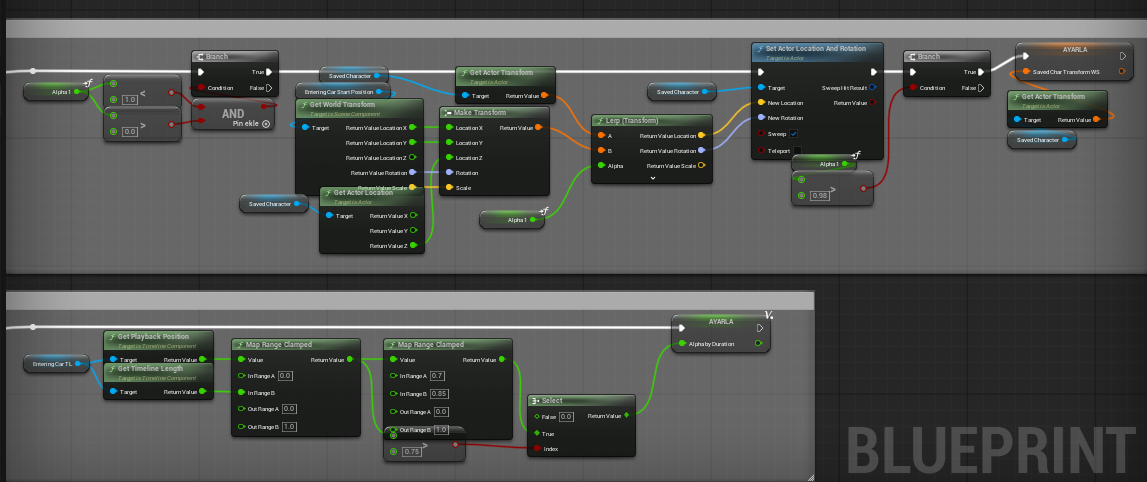Click the Lerp node's A input pin
The height and width of the screenshot is (482, 1147).
(x=601, y=135)
